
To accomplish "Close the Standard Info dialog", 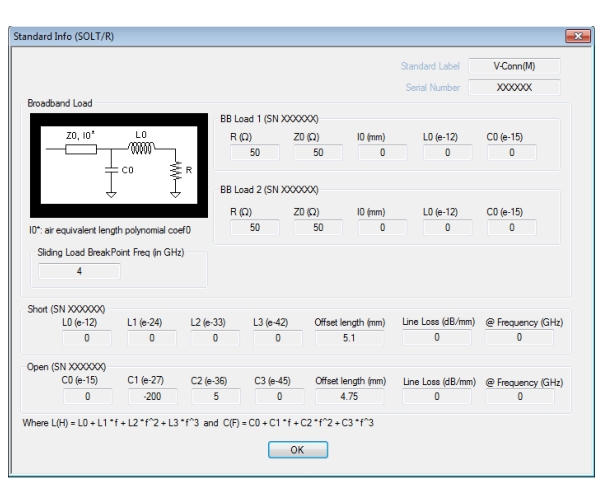I will pos(578,36).
